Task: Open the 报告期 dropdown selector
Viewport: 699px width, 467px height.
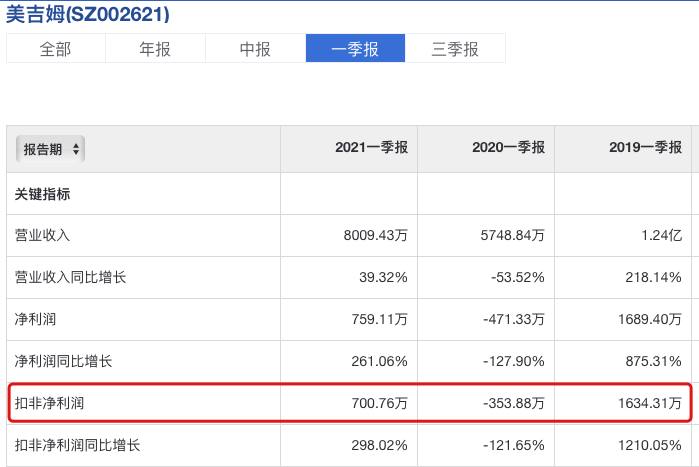Action: point(50,149)
